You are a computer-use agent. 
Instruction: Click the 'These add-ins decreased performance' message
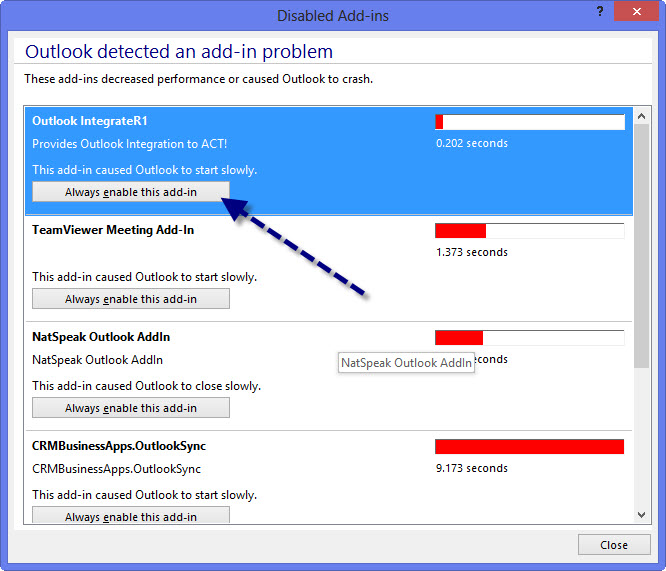198,79
